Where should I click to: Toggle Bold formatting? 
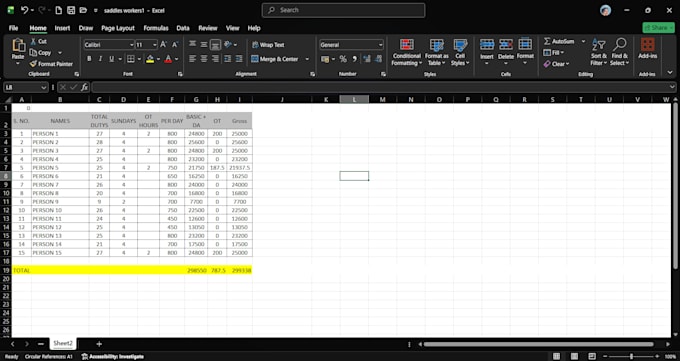pyautogui.click(x=89, y=59)
